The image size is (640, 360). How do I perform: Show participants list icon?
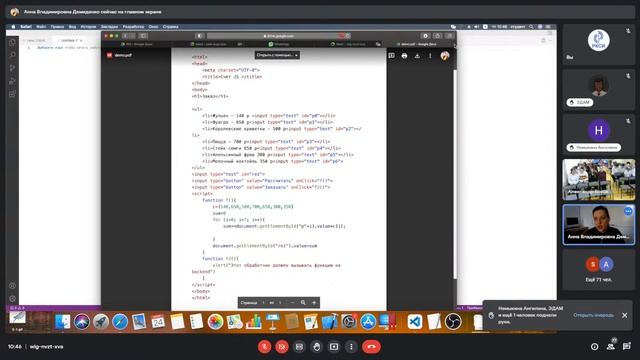[x=611, y=347]
